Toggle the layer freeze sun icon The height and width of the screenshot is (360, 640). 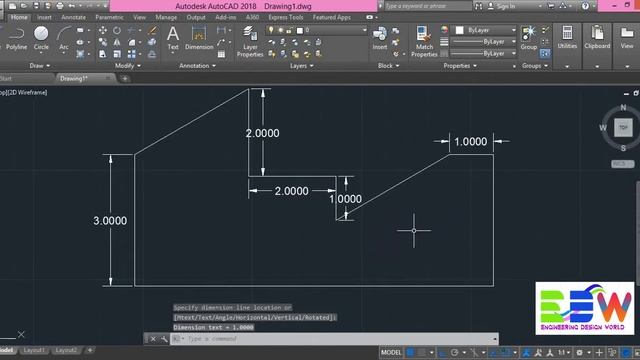(x=280, y=30)
